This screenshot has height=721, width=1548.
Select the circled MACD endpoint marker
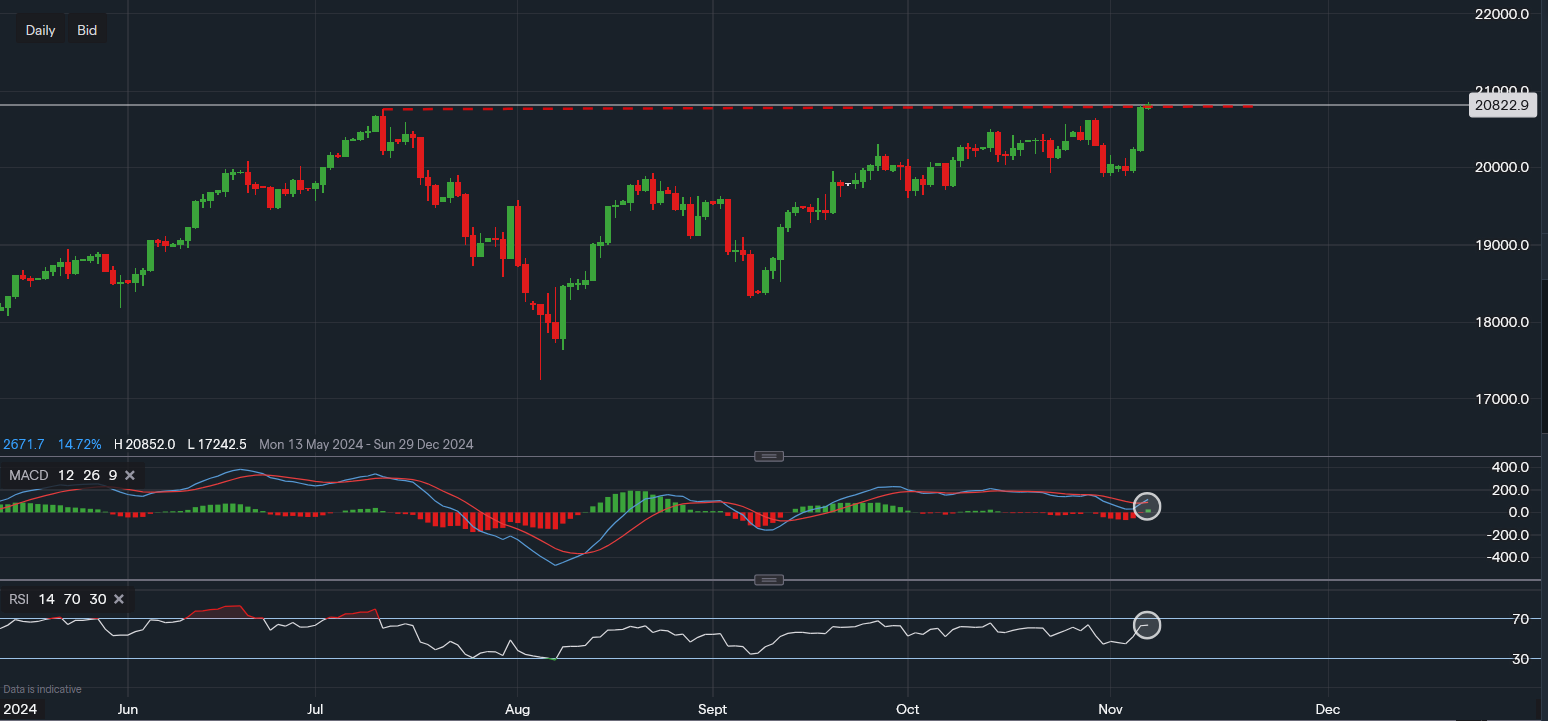pos(1147,507)
